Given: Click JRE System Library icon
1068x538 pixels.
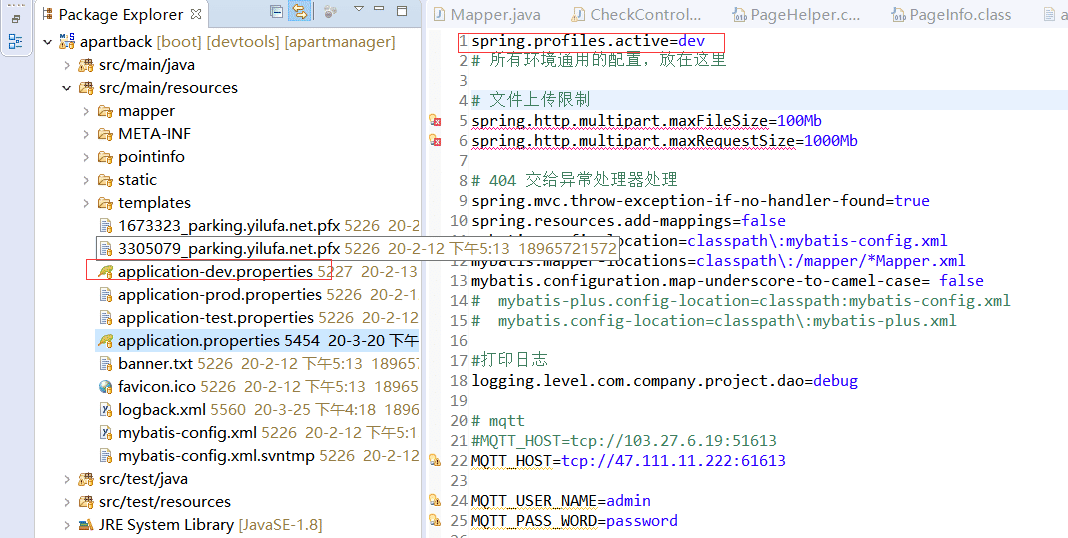Looking at the screenshot, I should pos(86,526).
